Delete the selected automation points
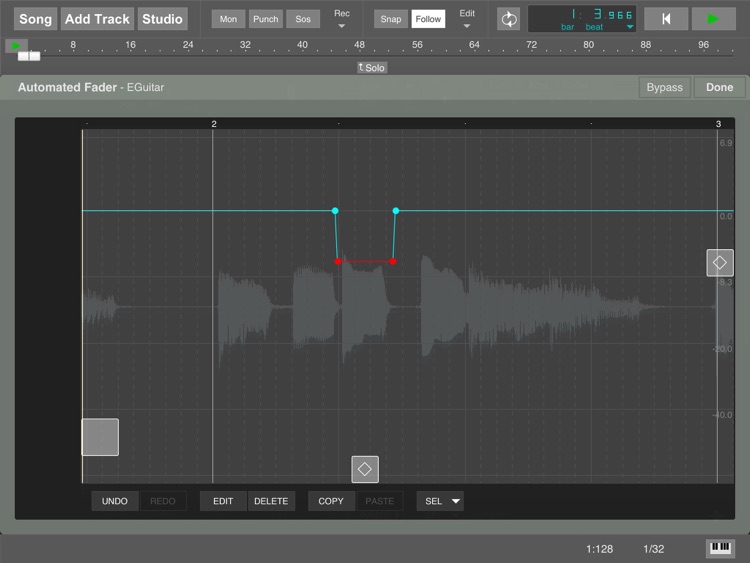750x563 pixels. [271, 501]
